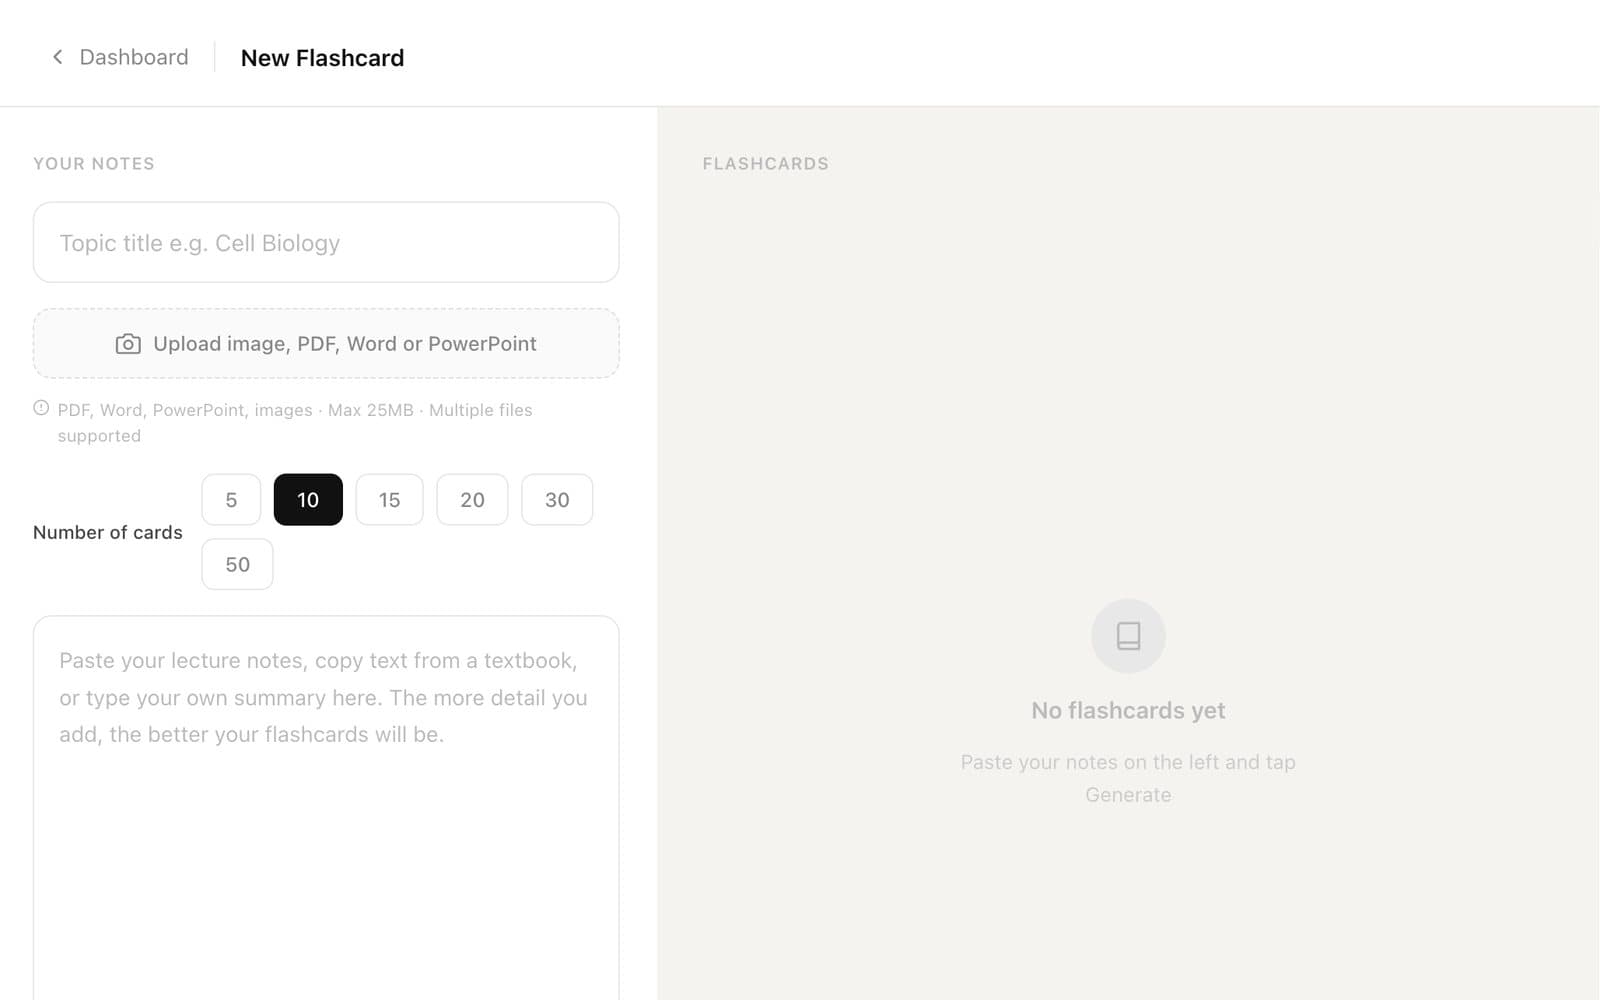This screenshot has width=1600, height=1000.
Task: Select the 10 cards option
Action: tap(308, 500)
